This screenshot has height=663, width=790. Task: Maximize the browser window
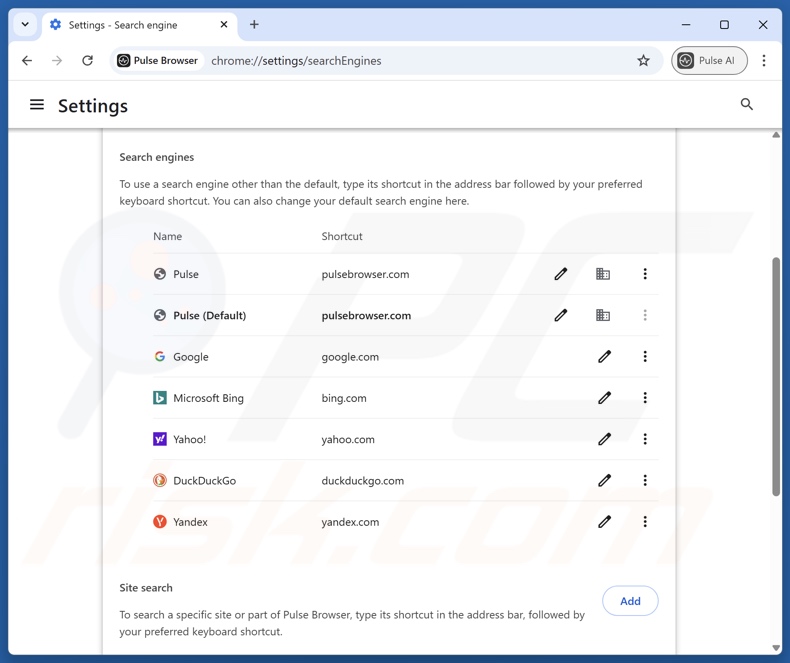point(724,25)
